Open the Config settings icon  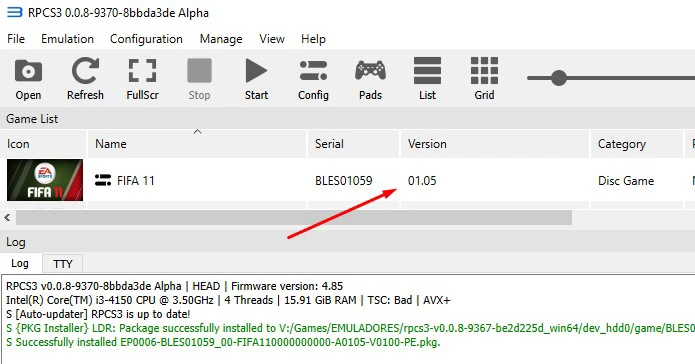313,79
